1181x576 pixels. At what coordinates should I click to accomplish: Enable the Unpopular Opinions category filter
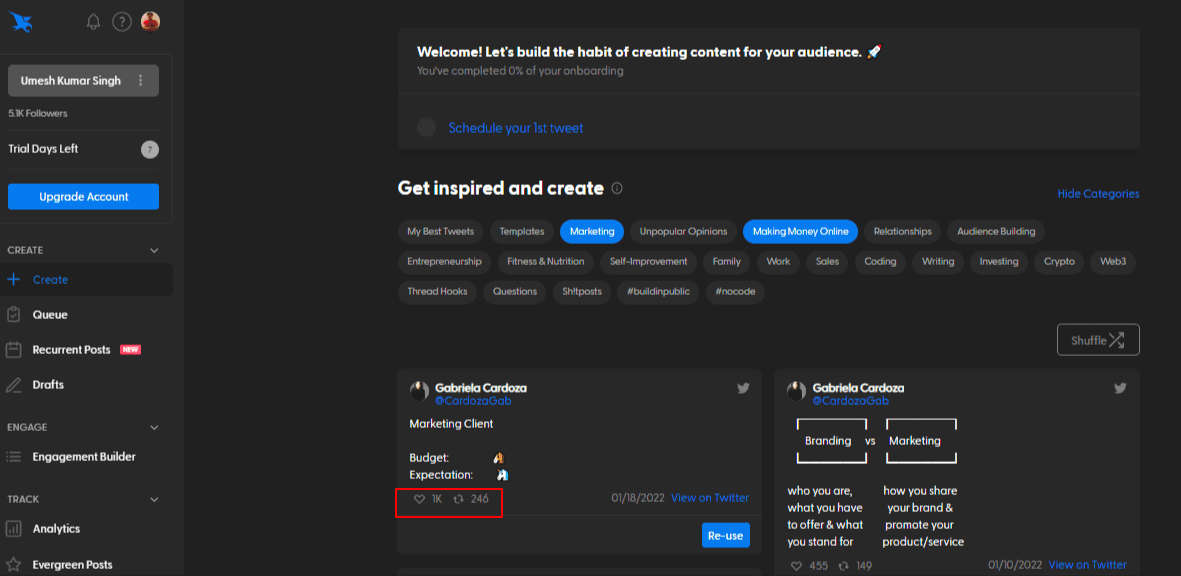tap(683, 232)
